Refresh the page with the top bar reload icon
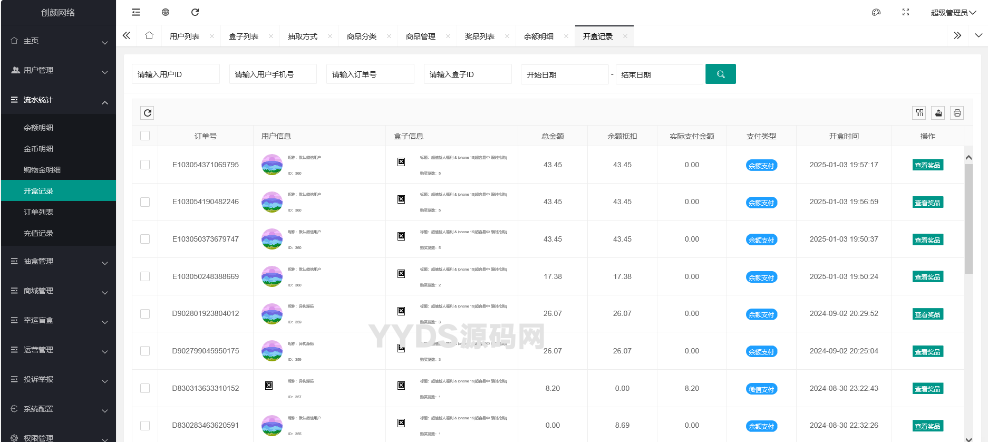The width and height of the screenshot is (988, 442). point(195,12)
